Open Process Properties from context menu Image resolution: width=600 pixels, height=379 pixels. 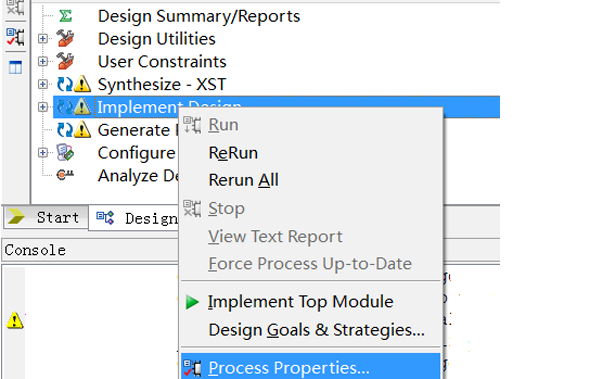click(x=289, y=368)
